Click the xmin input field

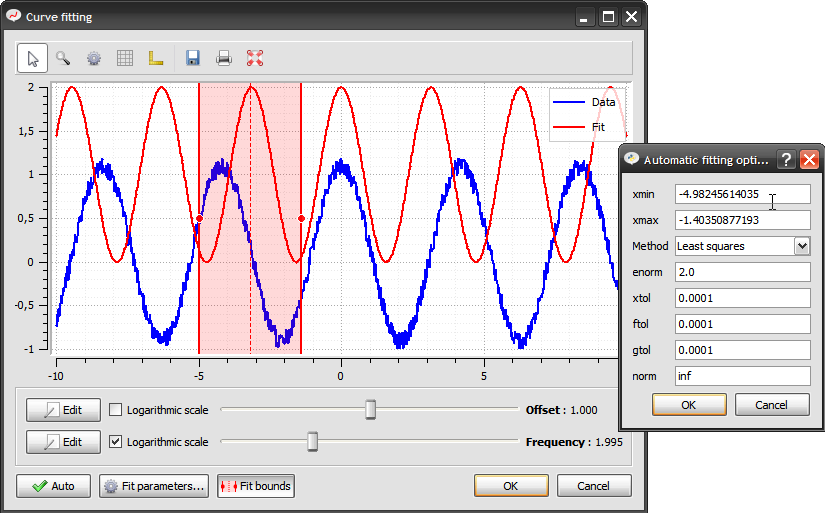click(742, 194)
